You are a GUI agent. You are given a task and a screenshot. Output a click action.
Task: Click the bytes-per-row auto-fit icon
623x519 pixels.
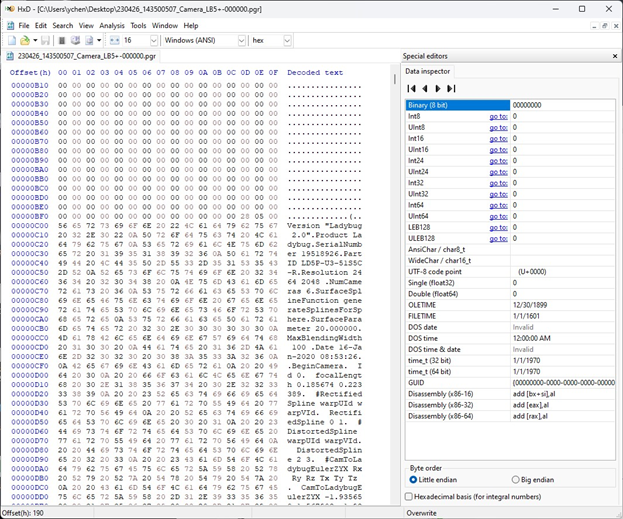[x=114, y=41]
